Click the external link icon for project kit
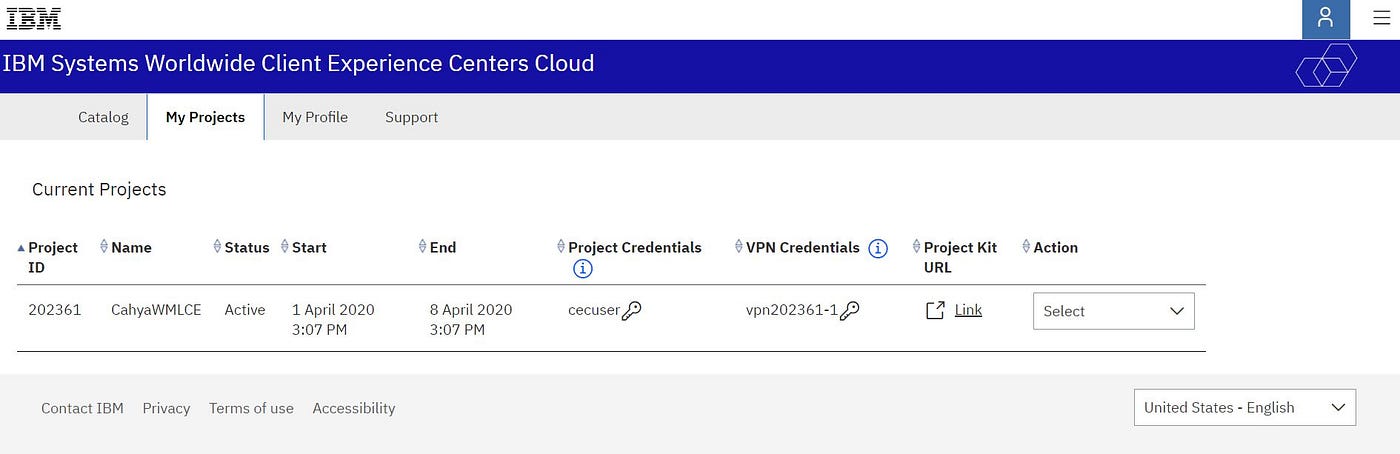Screen dimensions: 1400x454 (935, 311)
